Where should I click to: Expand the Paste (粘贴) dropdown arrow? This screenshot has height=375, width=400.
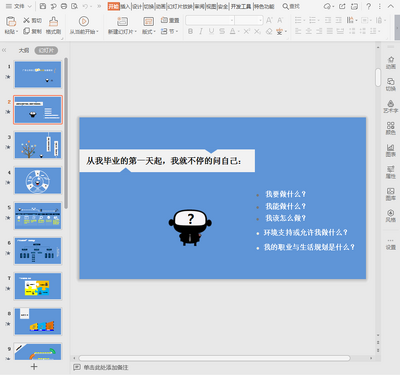coord(17,32)
